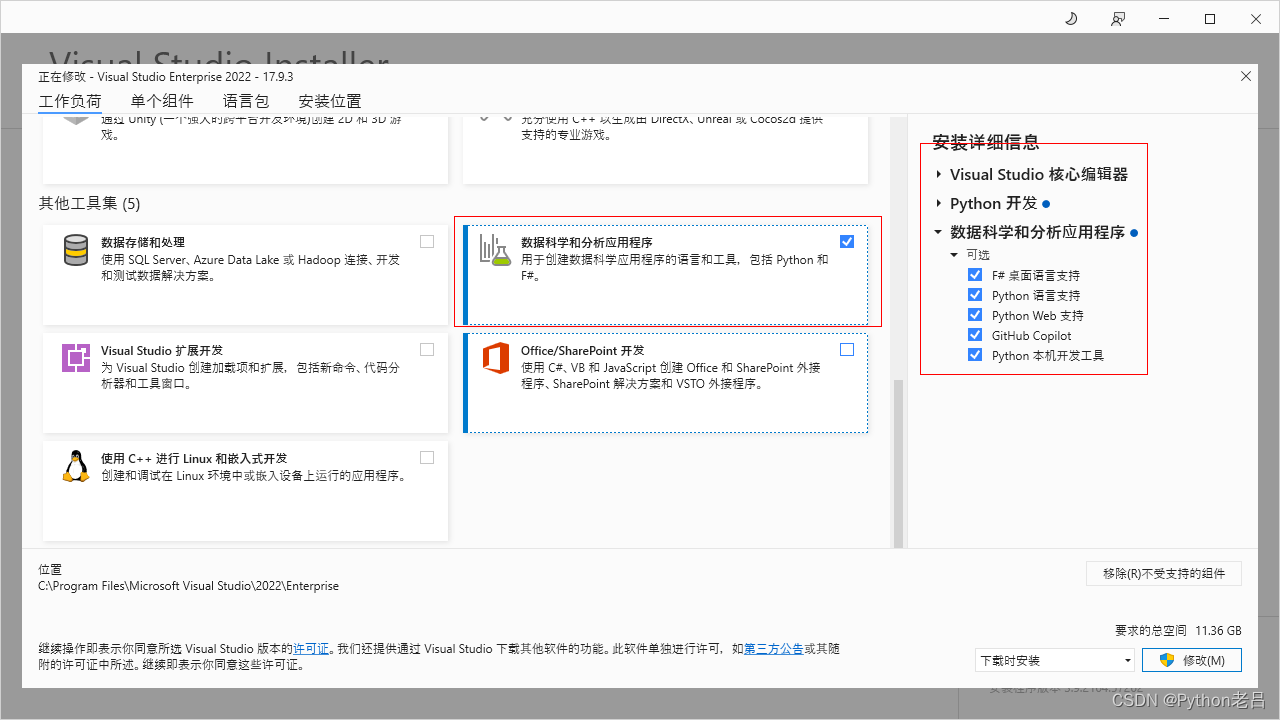Collapse the 可选 section arrow

pyautogui.click(x=954, y=255)
